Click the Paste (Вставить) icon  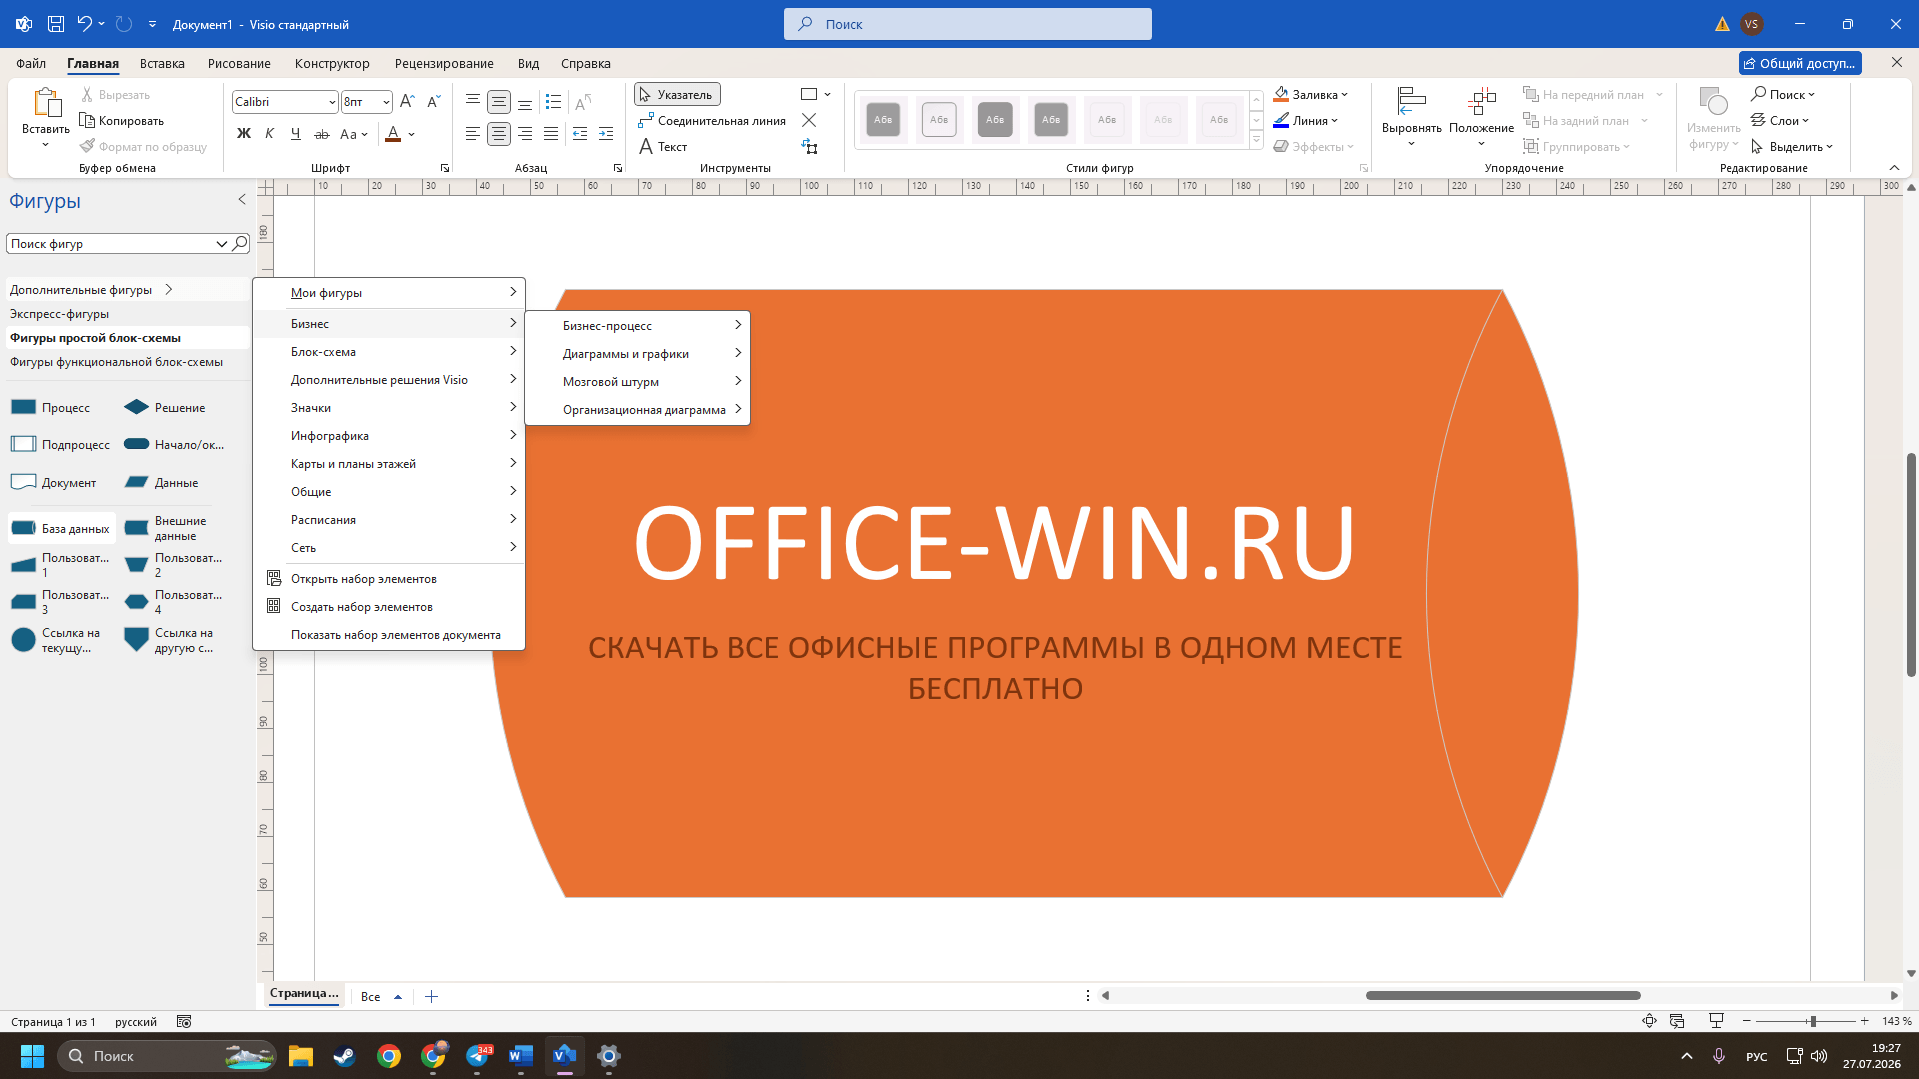pyautogui.click(x=46, y=103)
